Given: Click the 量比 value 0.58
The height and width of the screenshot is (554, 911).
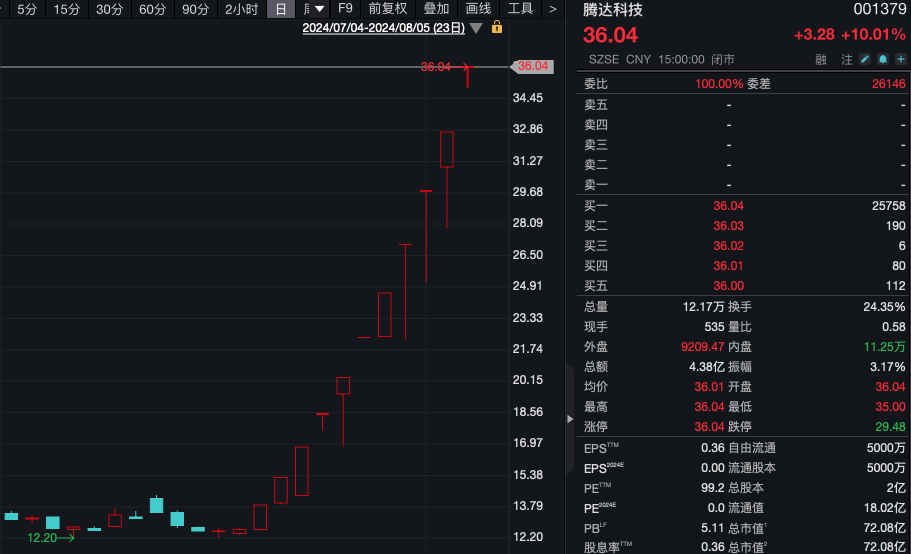Looking at the screenshot, I should (x=894, y=327).
